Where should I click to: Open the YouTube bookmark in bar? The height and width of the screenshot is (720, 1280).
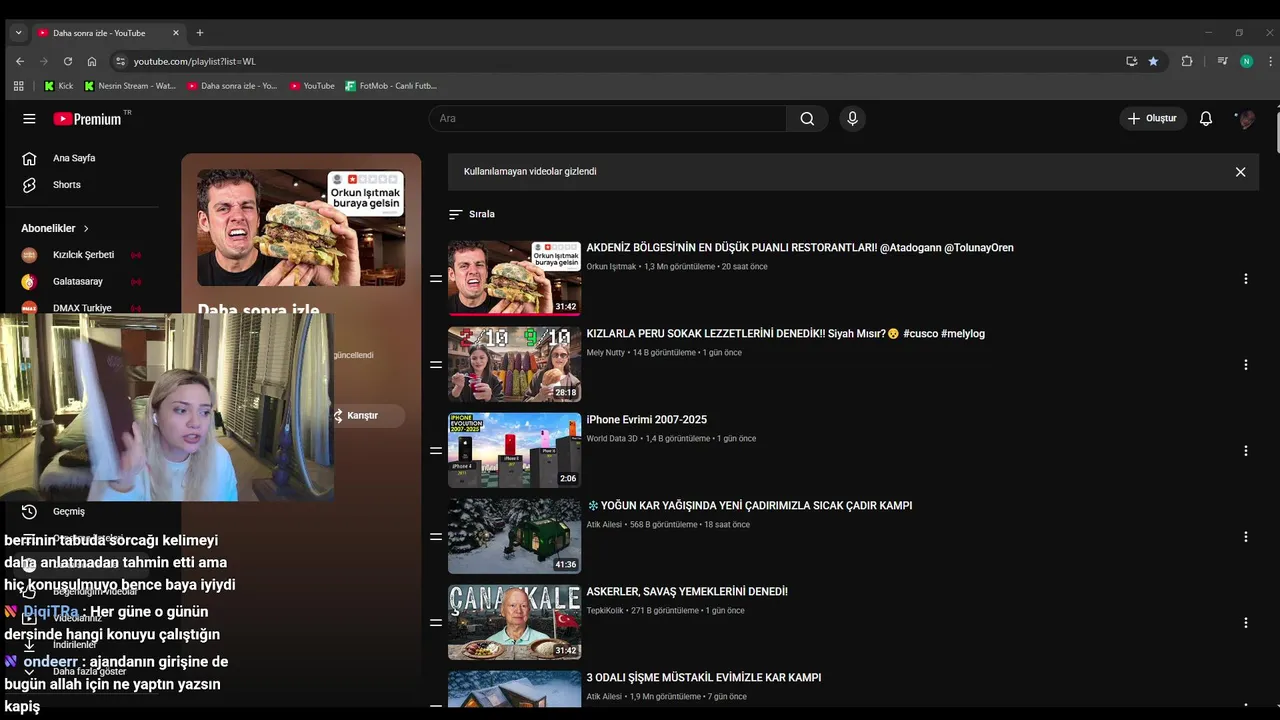click(x=312, y=86)
